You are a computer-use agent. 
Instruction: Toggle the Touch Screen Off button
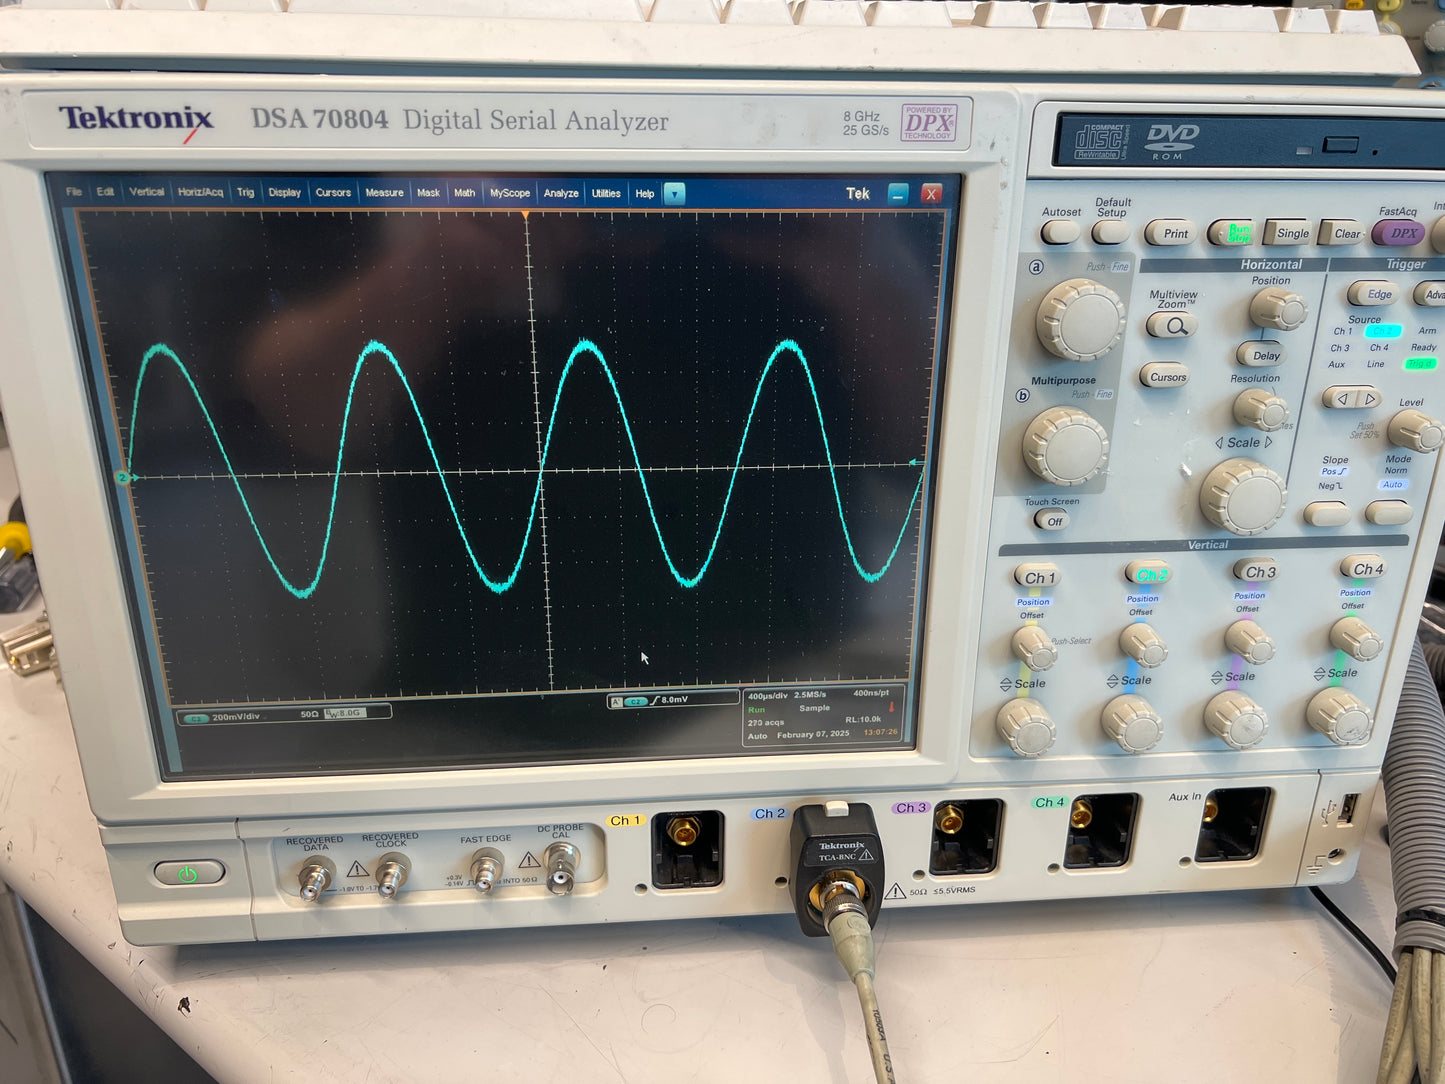point(1050,521)
